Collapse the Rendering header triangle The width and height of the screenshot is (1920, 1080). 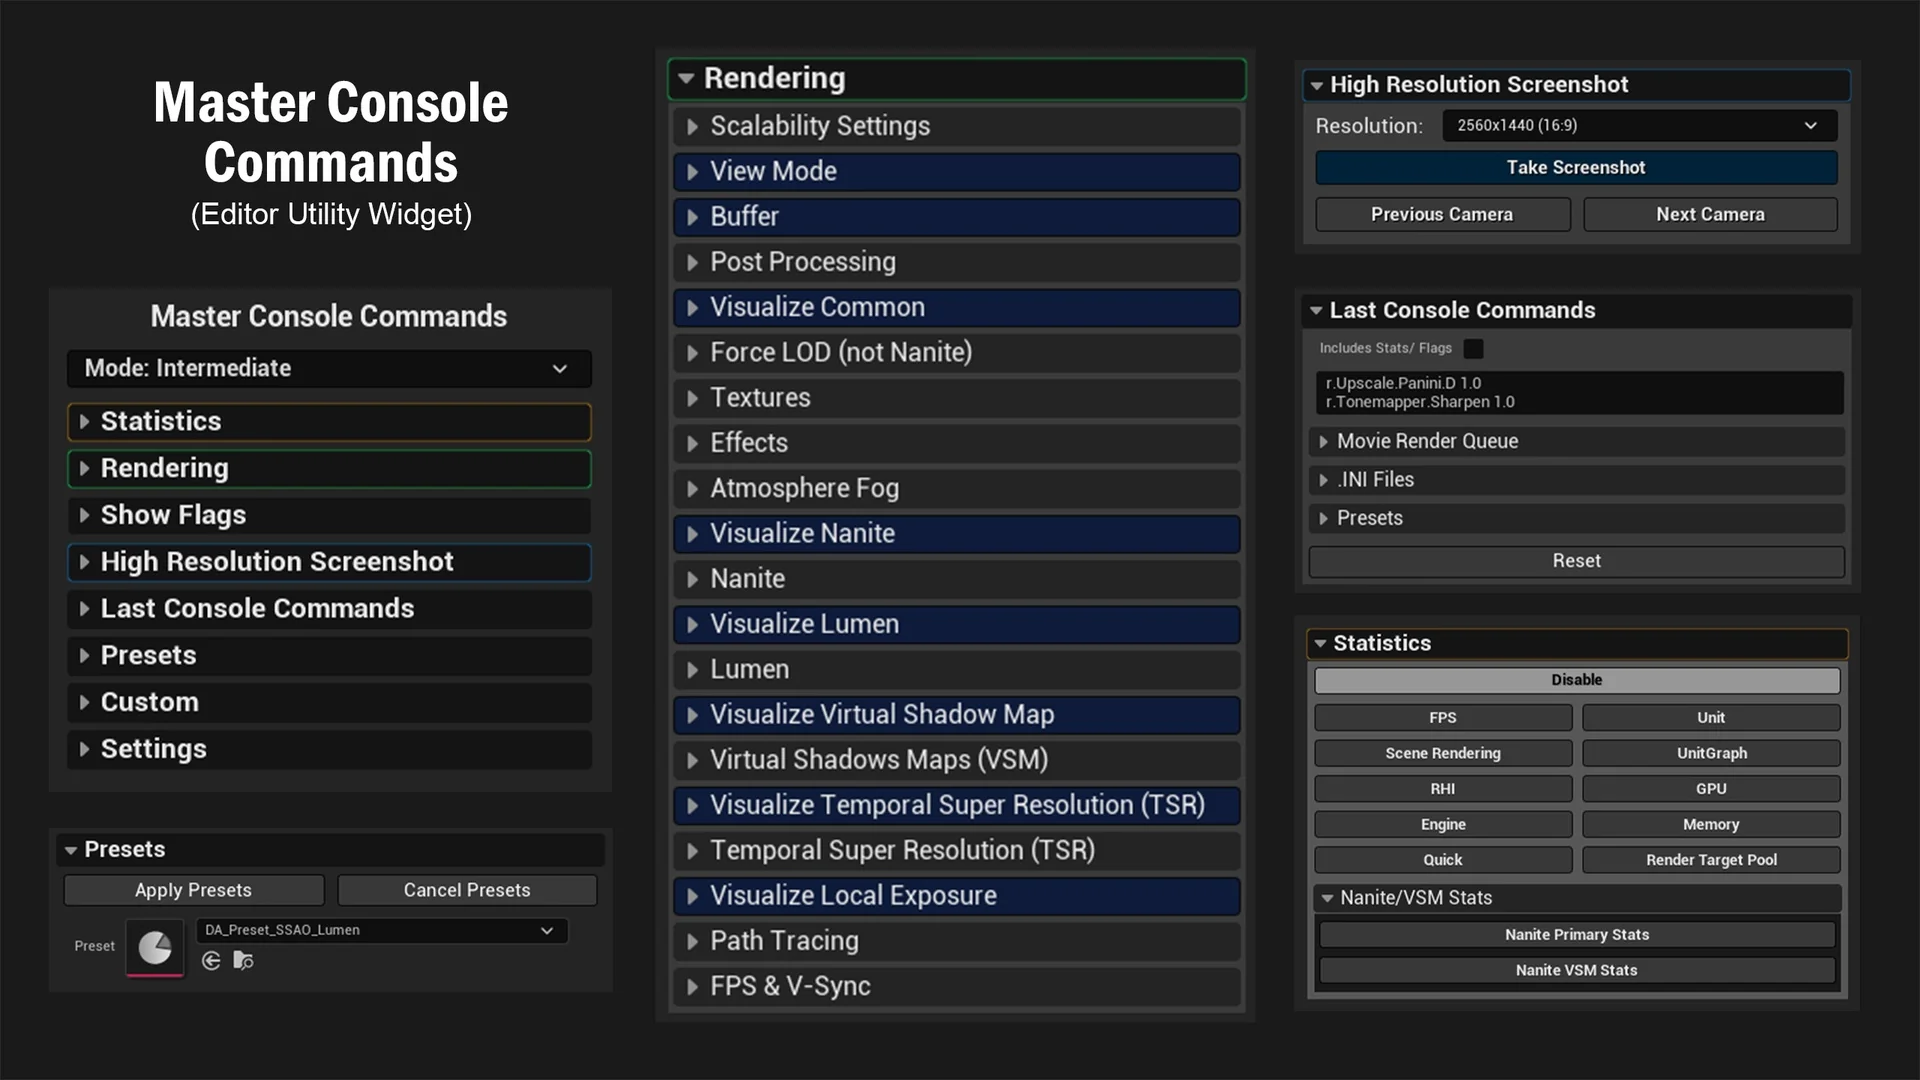686,79
